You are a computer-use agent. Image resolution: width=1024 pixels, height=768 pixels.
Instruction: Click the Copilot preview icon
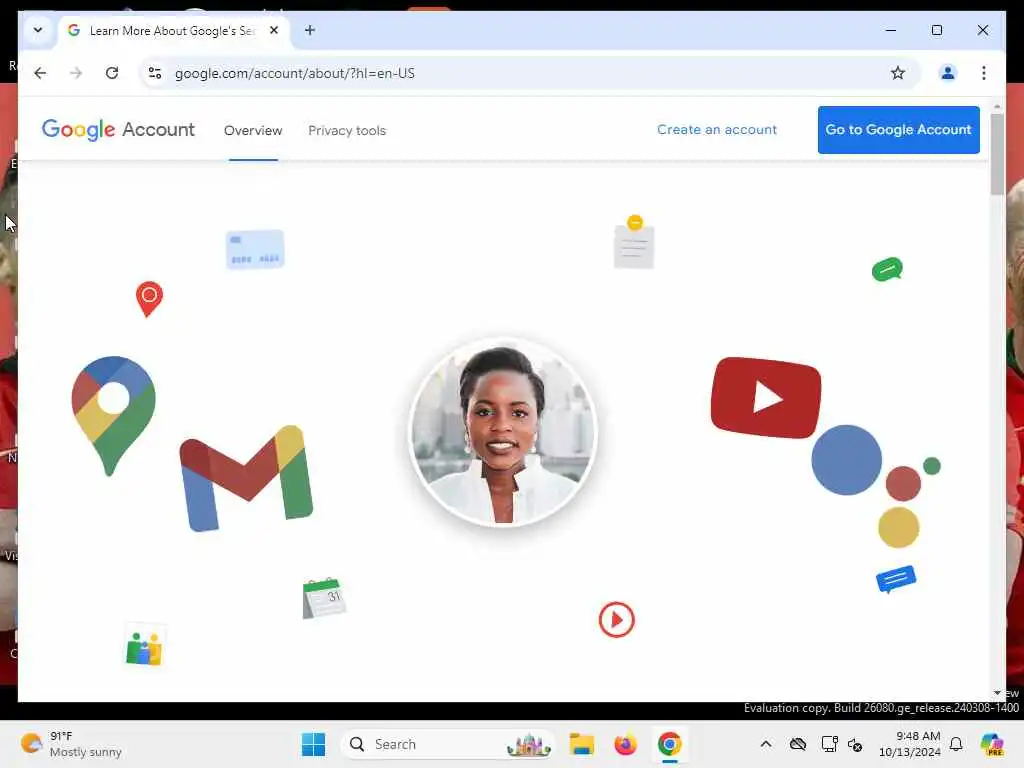(x=992, y=744)
